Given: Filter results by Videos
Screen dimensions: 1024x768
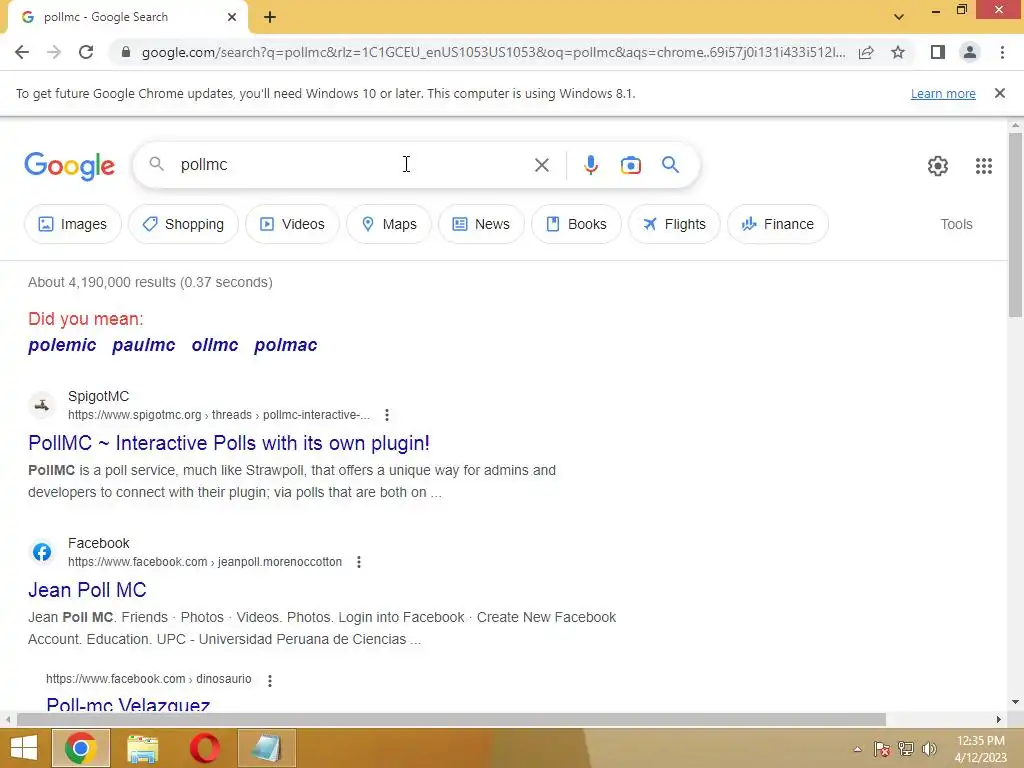Looking at the screenshot, I should [292, 224].
